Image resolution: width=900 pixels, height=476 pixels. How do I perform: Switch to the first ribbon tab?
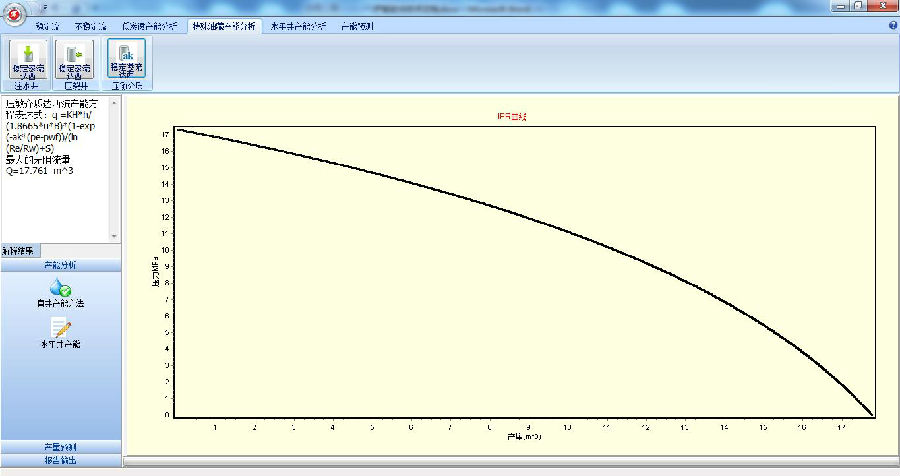47,26
